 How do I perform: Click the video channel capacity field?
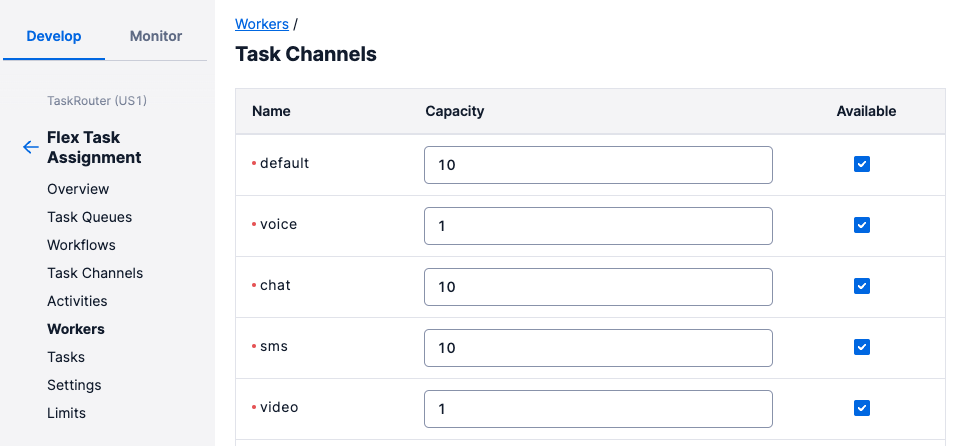(x=598, y=409)
